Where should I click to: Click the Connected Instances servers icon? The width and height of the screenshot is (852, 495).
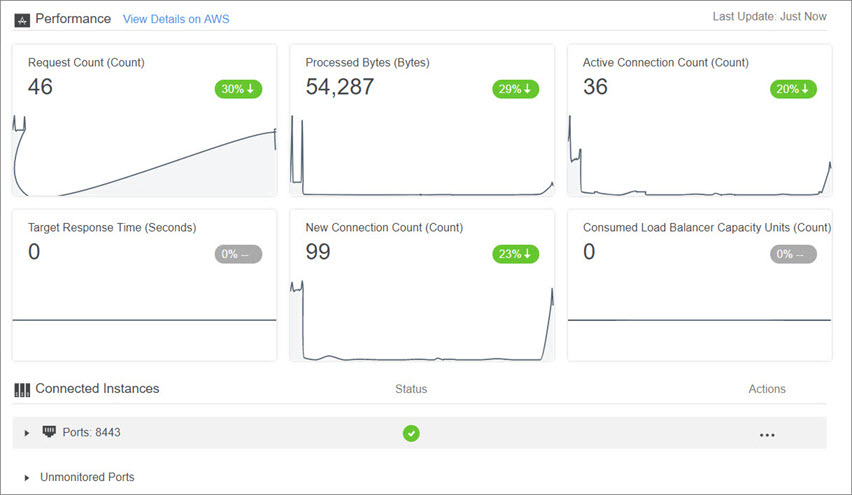point(22,389)
